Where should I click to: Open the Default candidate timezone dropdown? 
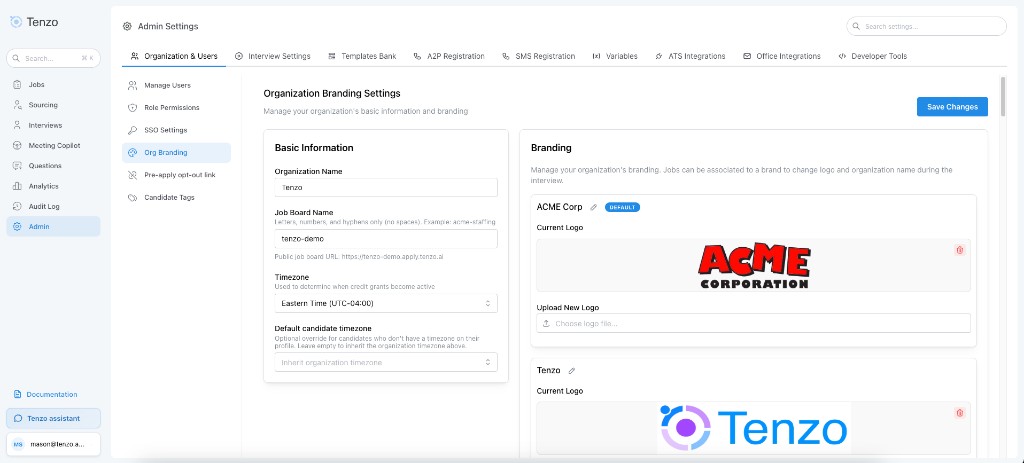[x=386, y=362]
